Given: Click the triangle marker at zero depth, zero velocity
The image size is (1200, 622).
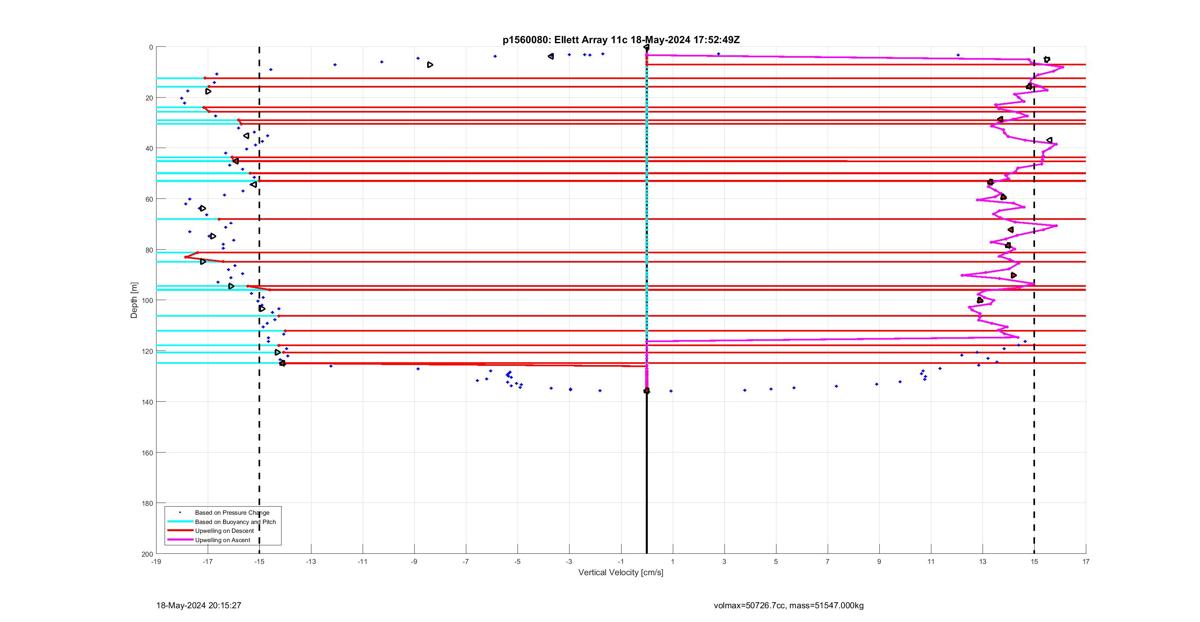Looking at the screenshot, I should coord(647,47).
